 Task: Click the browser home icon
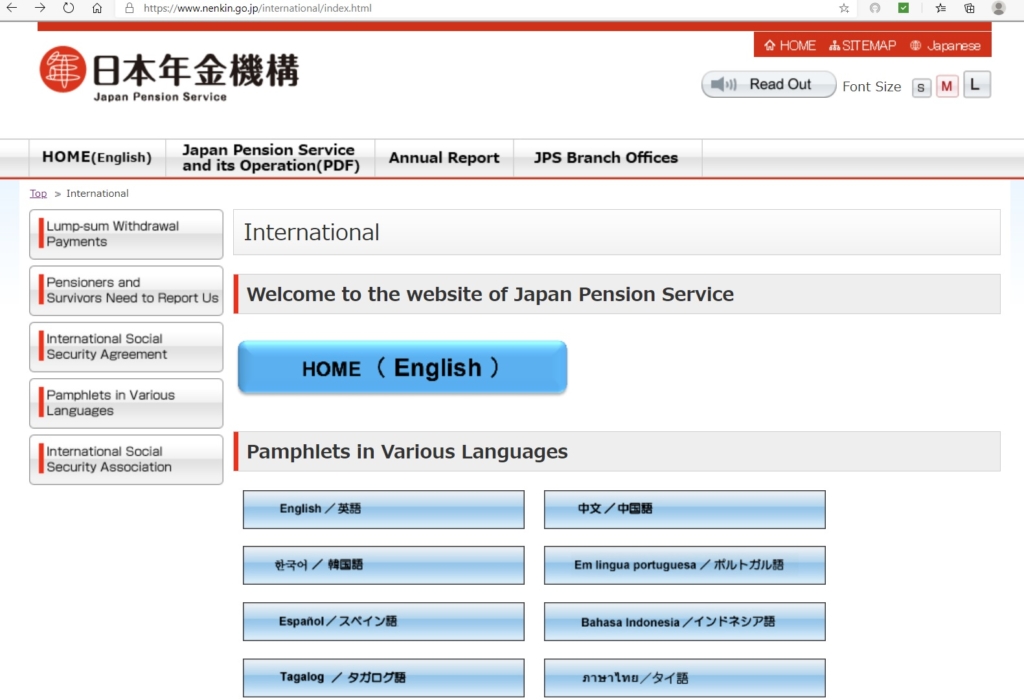pyautogui.click(x=97, y=8)
